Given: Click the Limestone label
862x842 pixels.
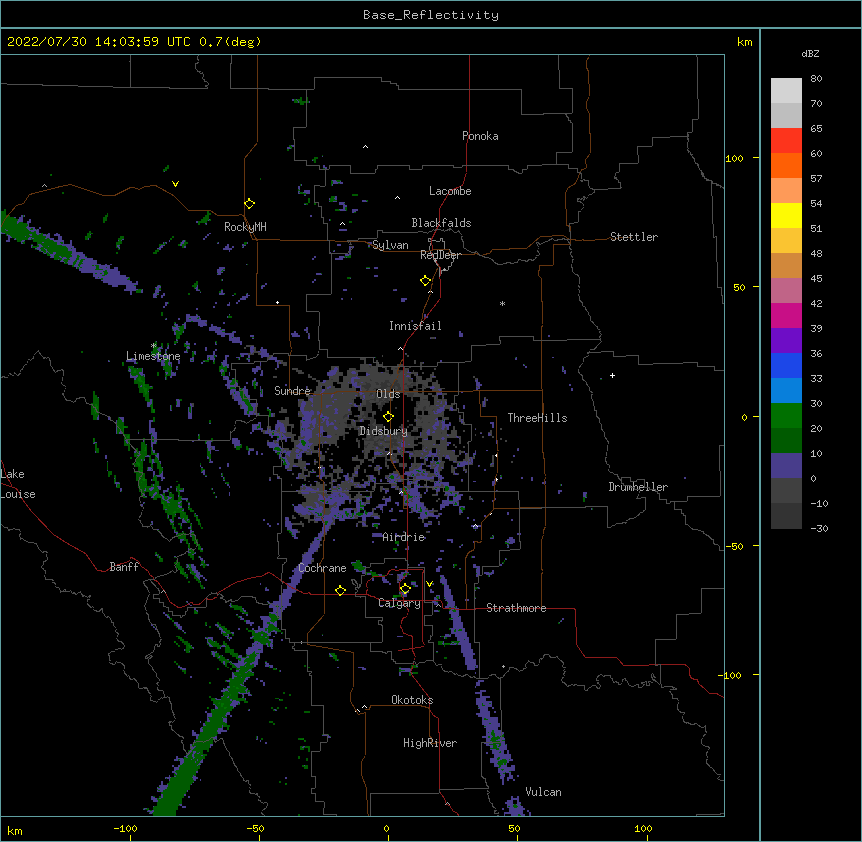Looking at the screenshot, I should [x=153, y=356].
